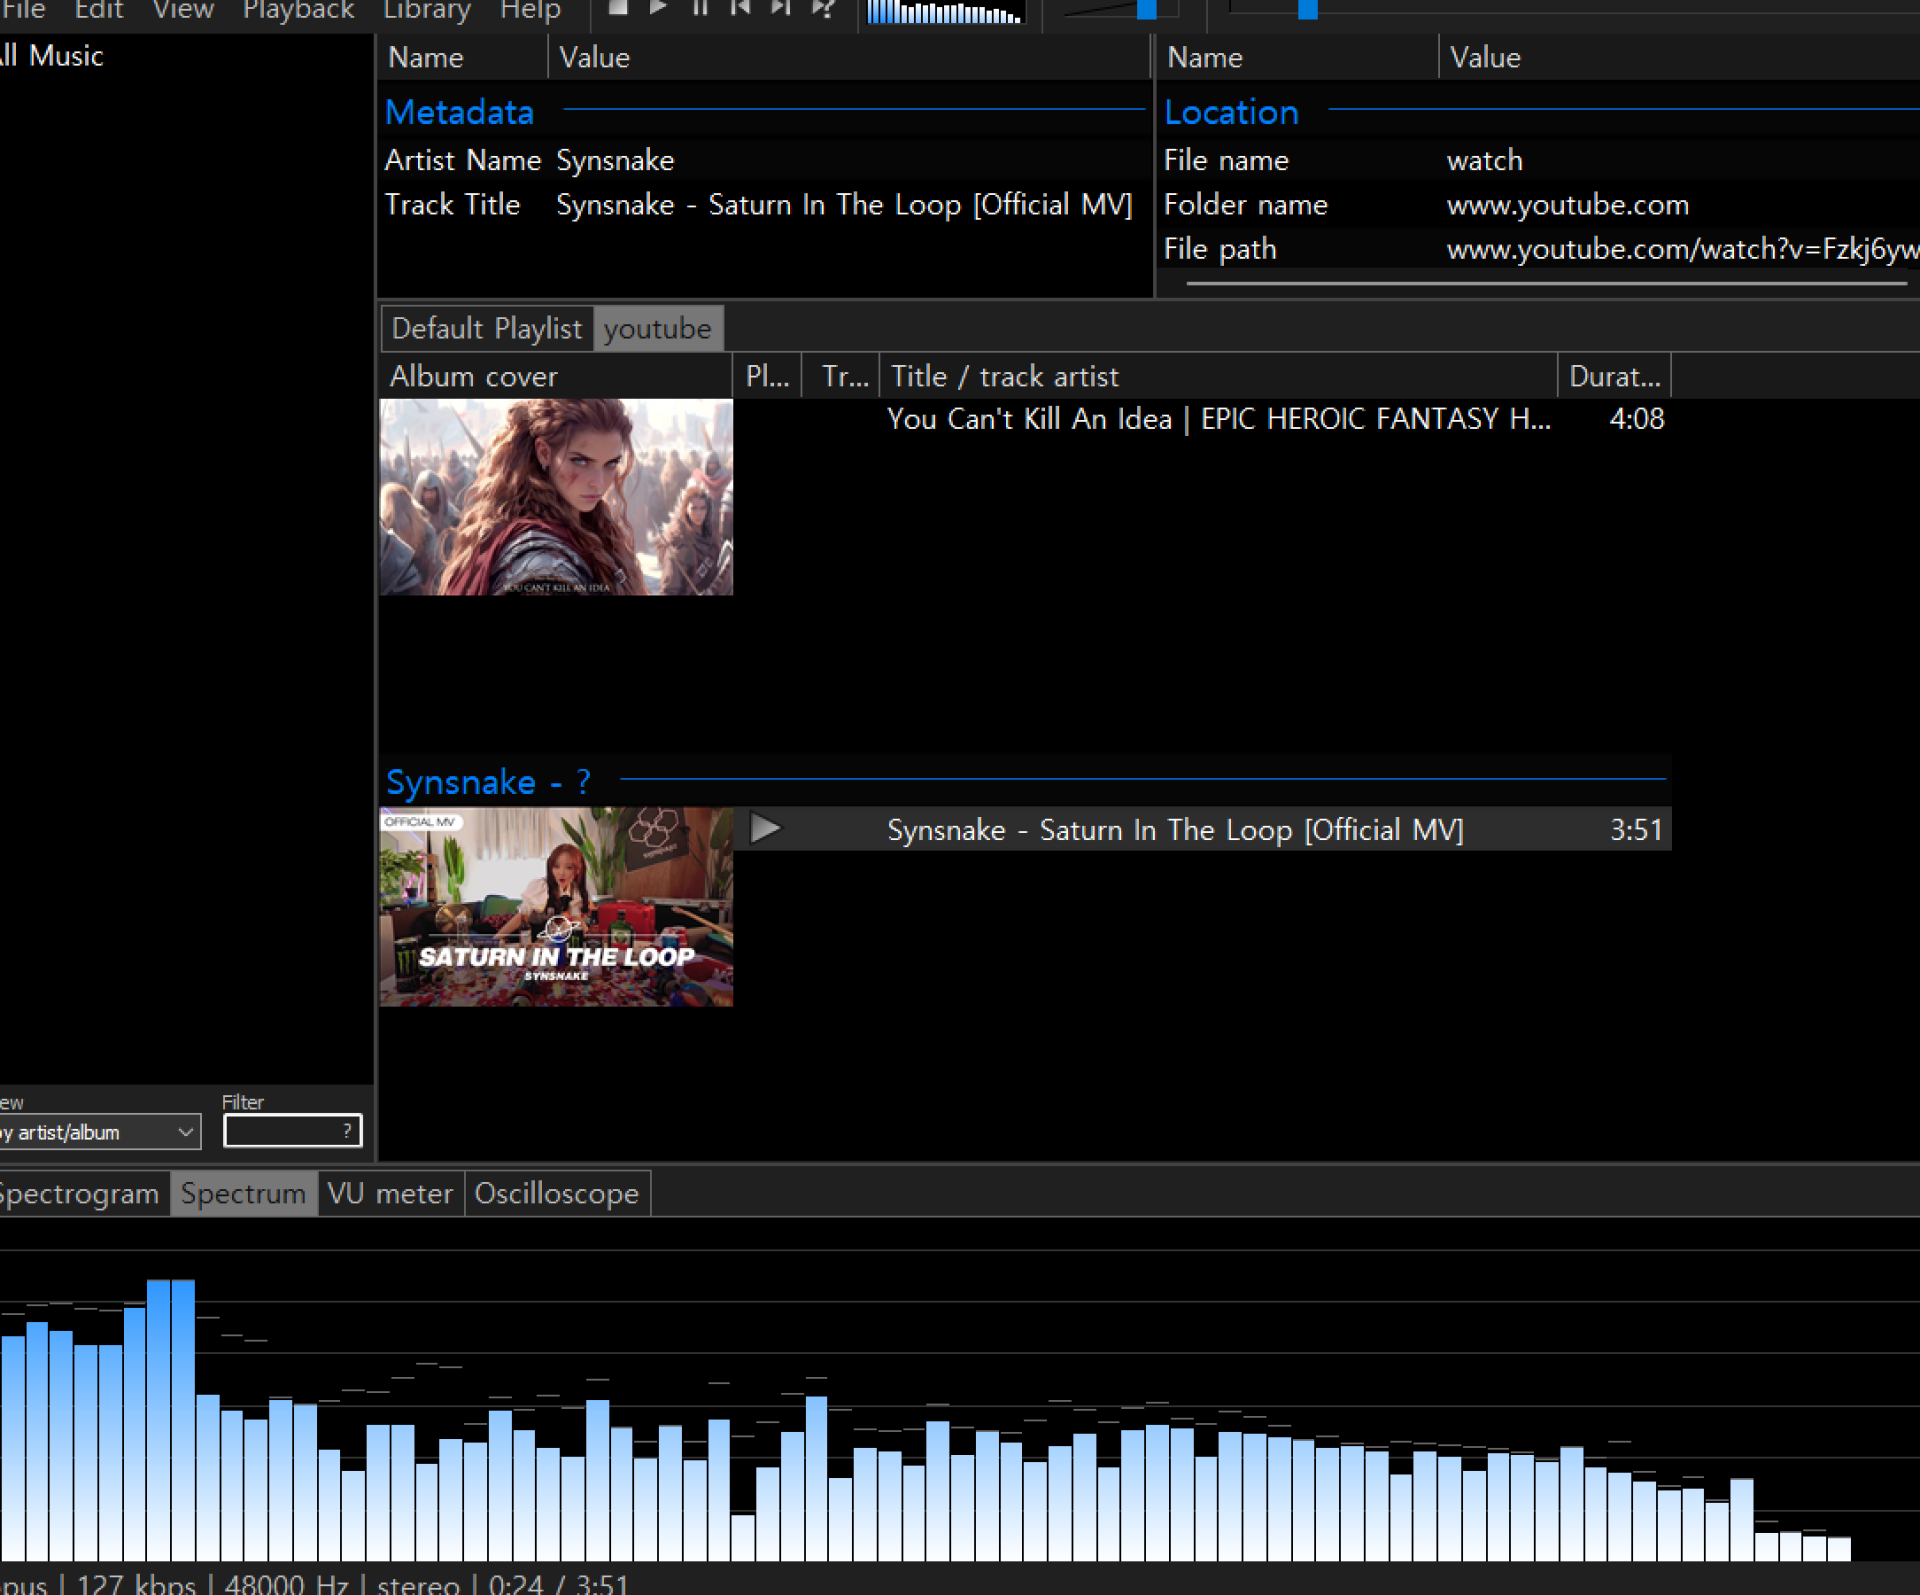This screenshot has width=1920, height=1595.
Task: Pause the current track
Action: tap(700, 8)
